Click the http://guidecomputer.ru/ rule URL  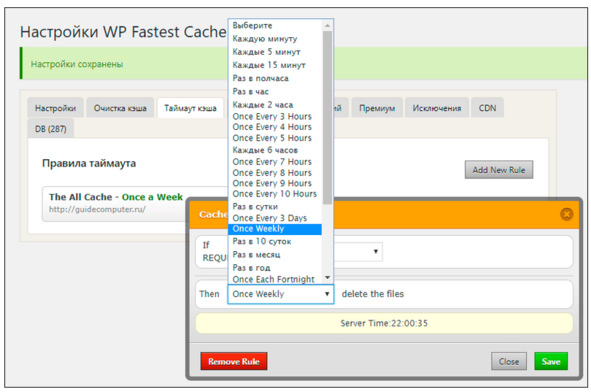click(97, 209)
